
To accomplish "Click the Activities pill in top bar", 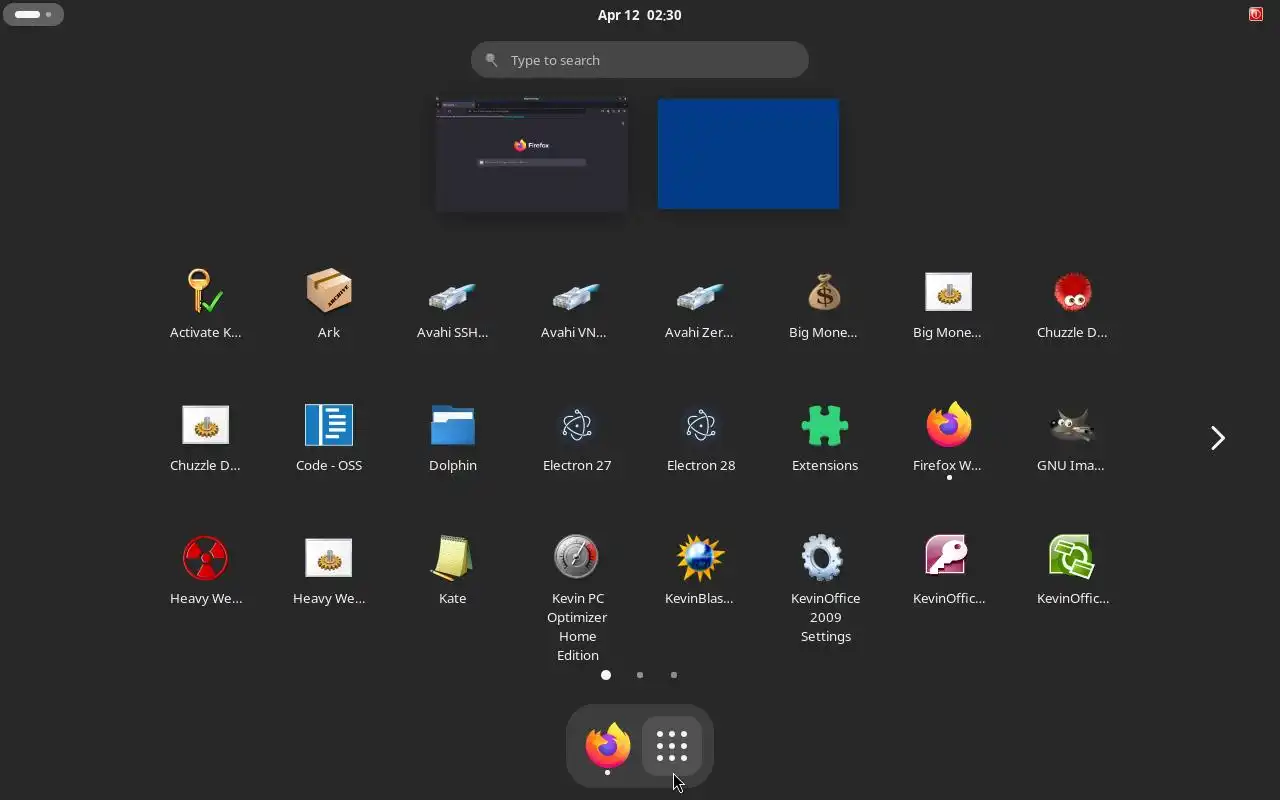I will (34, 15).
